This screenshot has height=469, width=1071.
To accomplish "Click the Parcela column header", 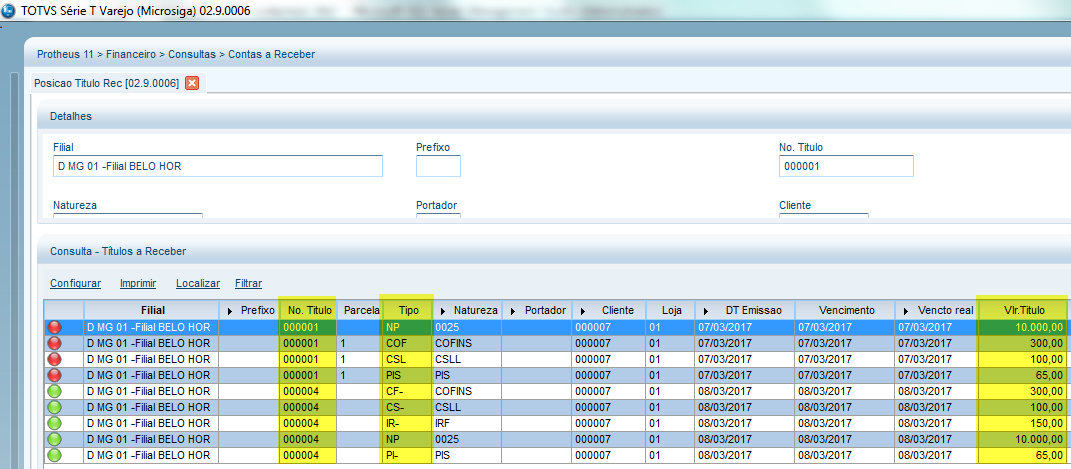I will click(x=361, y=310).
